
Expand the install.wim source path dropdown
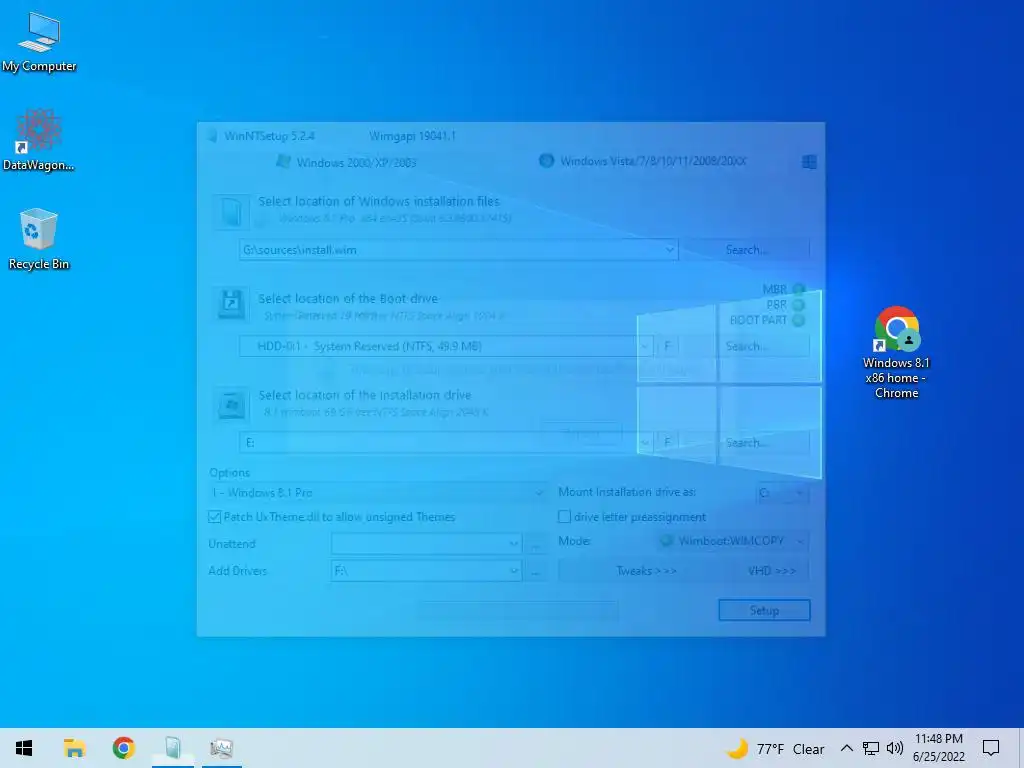(669, 249)
